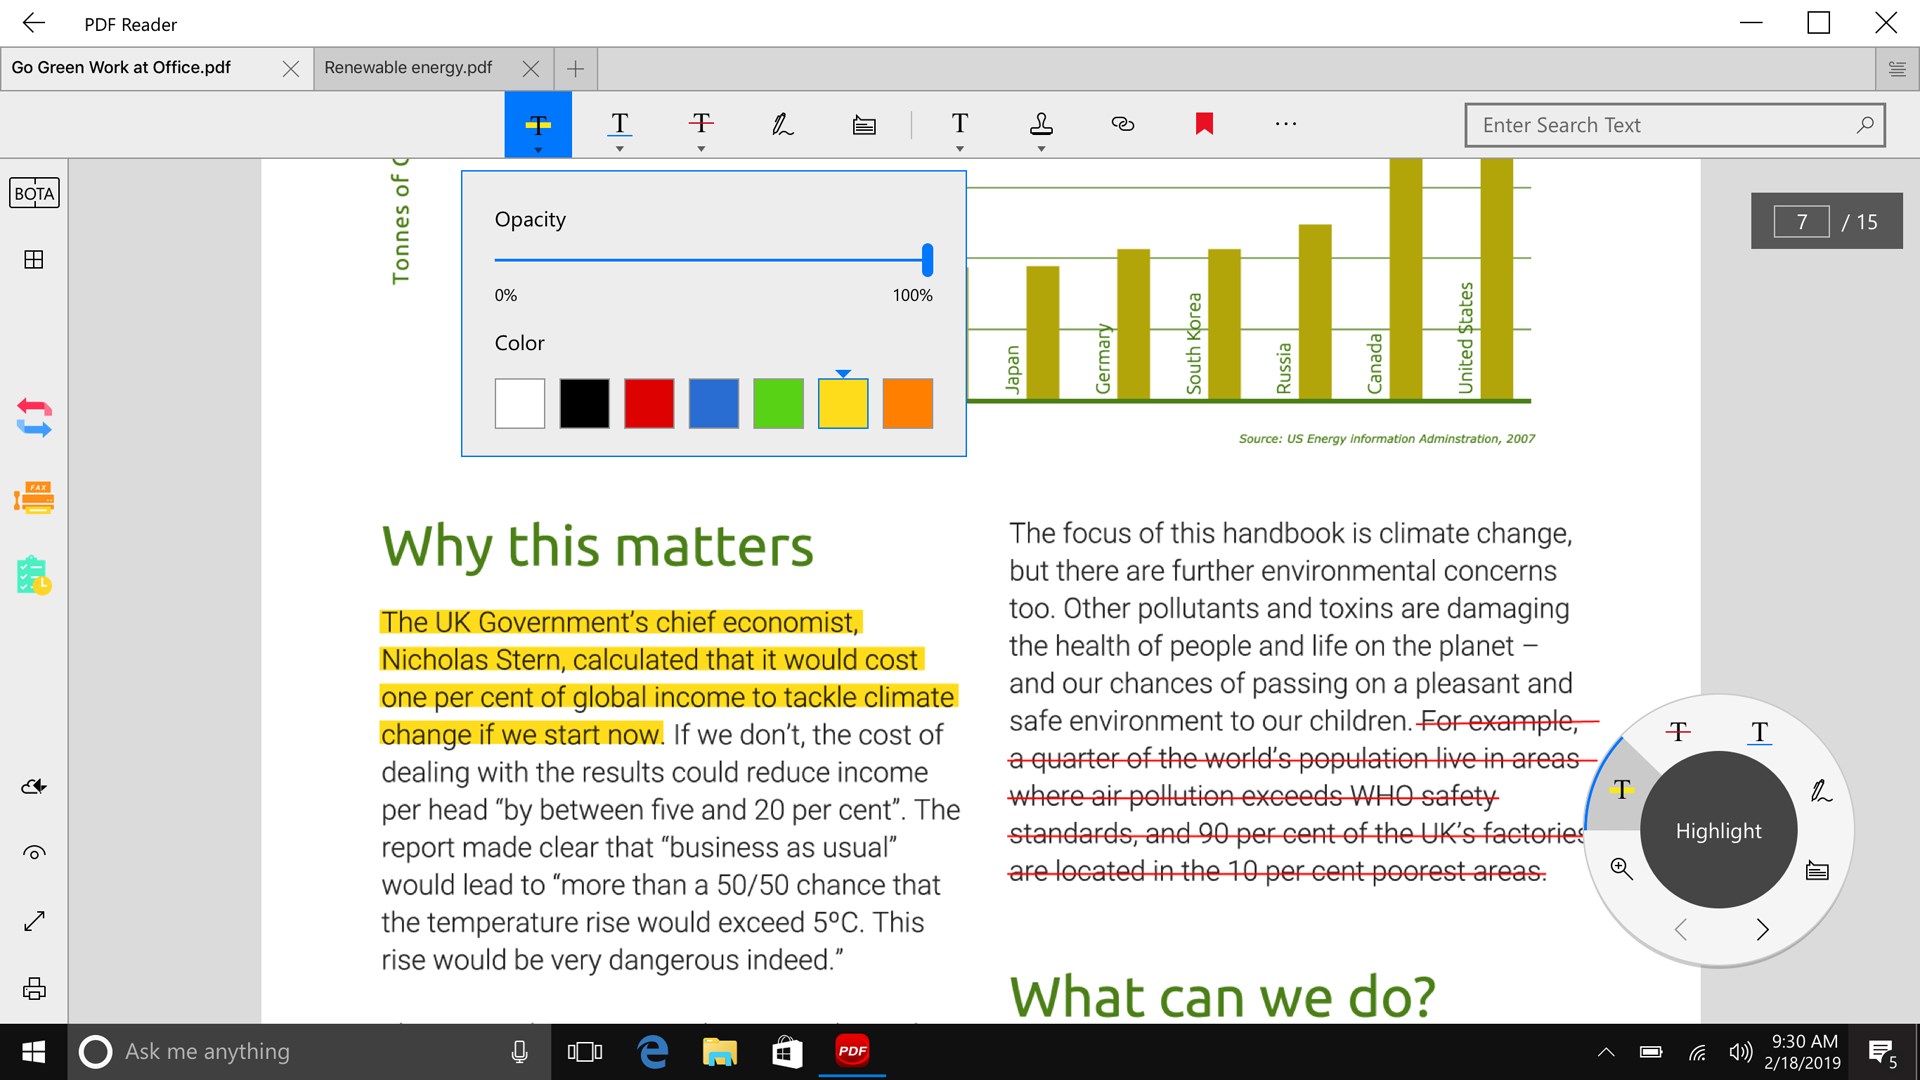Switch to Renewable energy.pdf tab
Screen dimensions: 1920x1080
tap(408, 68)
